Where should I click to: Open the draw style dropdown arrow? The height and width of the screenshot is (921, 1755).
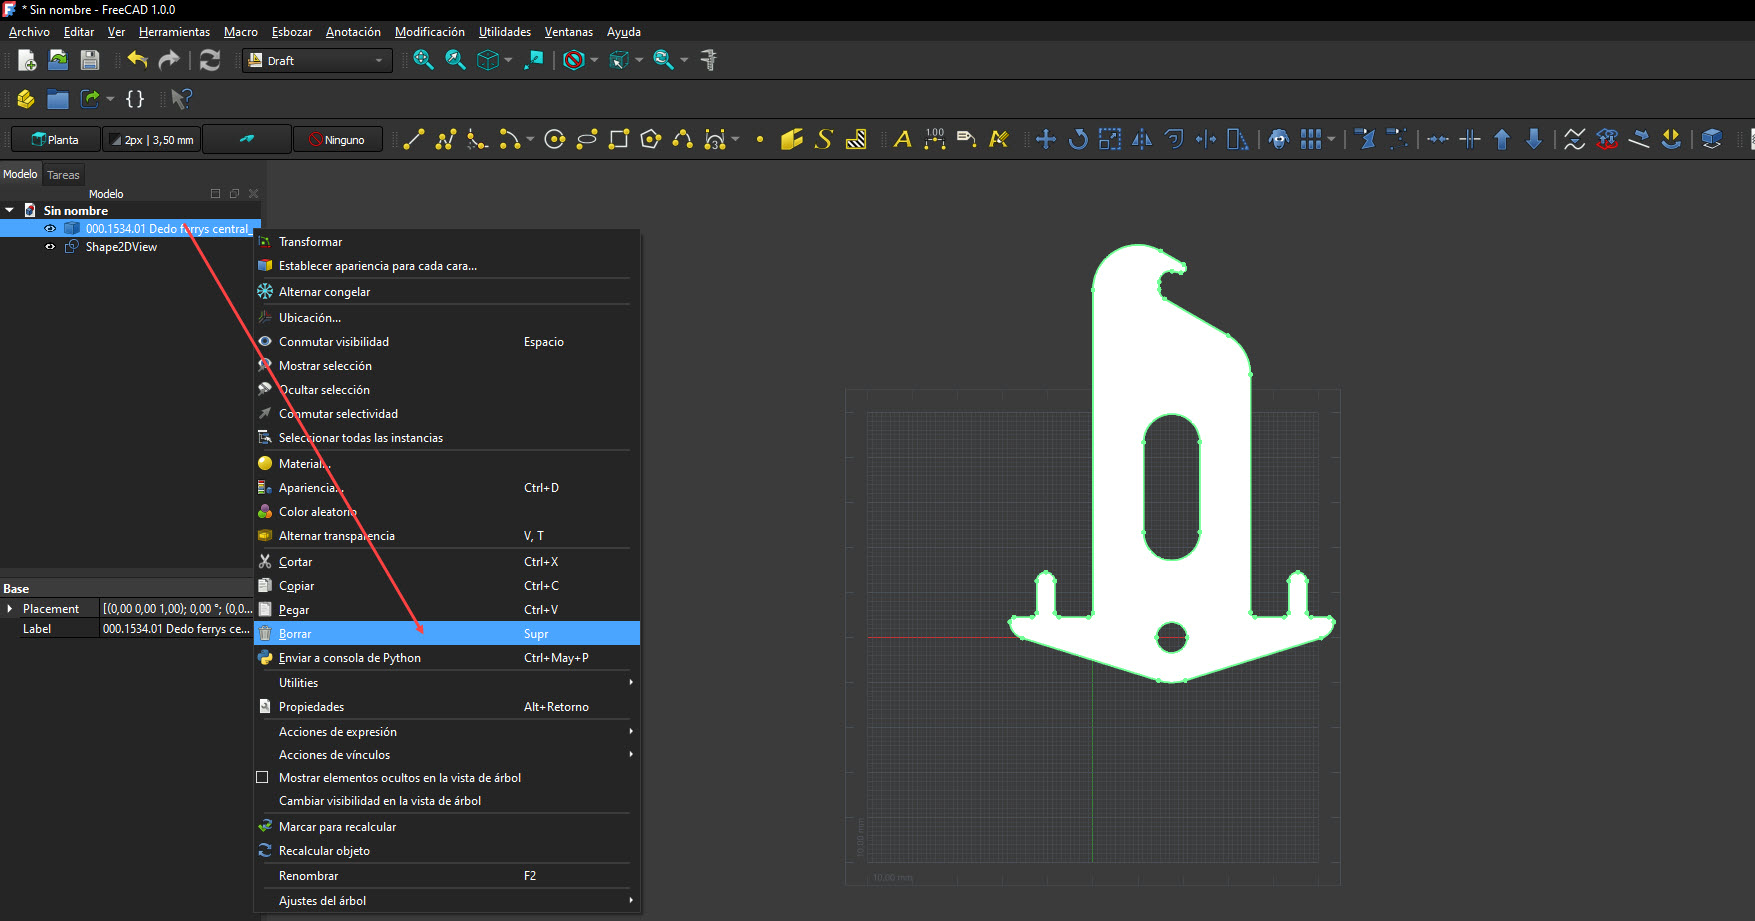[x=594, y=60]
